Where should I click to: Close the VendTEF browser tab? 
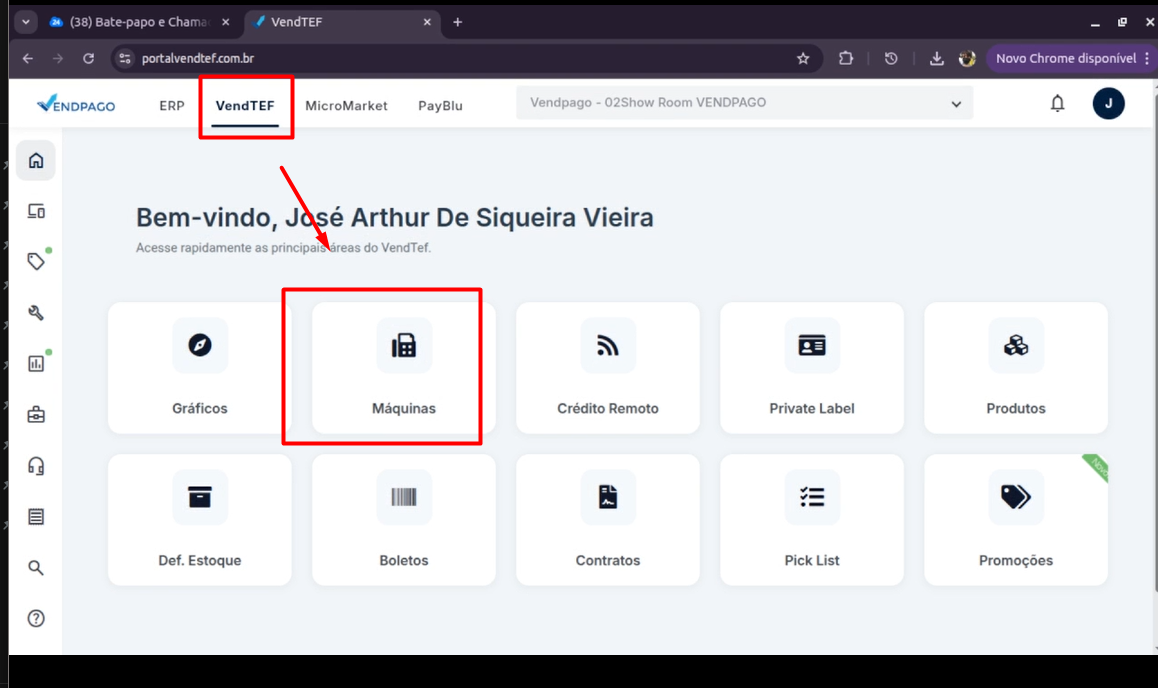427,22
